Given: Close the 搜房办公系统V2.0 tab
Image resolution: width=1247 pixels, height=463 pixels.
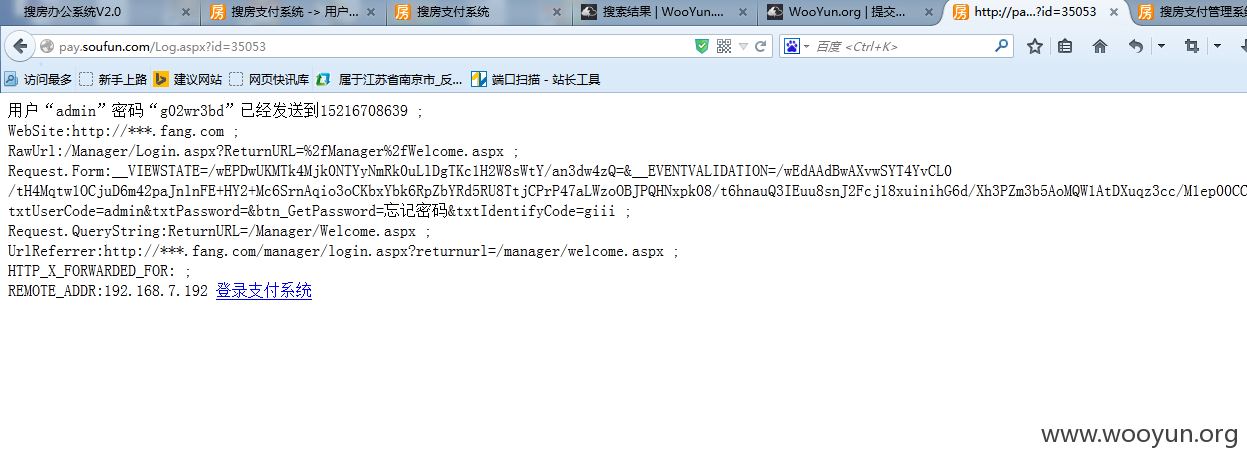Looking at the screenshot, I should tap(186, 12).
